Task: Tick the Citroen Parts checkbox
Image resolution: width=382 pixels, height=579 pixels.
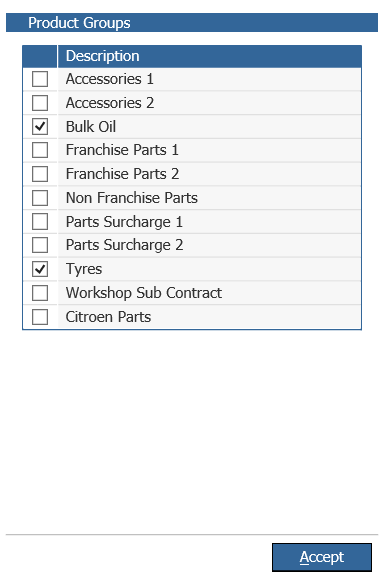Action: point(40,317)
